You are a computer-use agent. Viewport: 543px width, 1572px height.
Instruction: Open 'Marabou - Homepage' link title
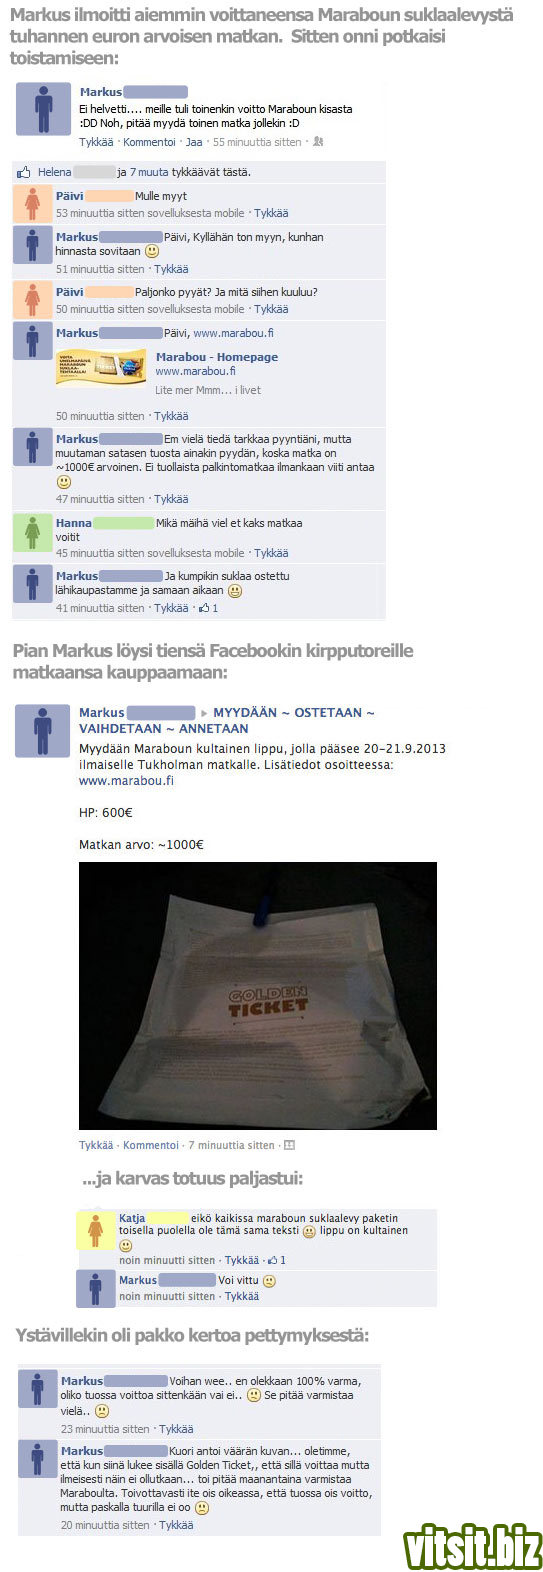[x=217, y=357]
